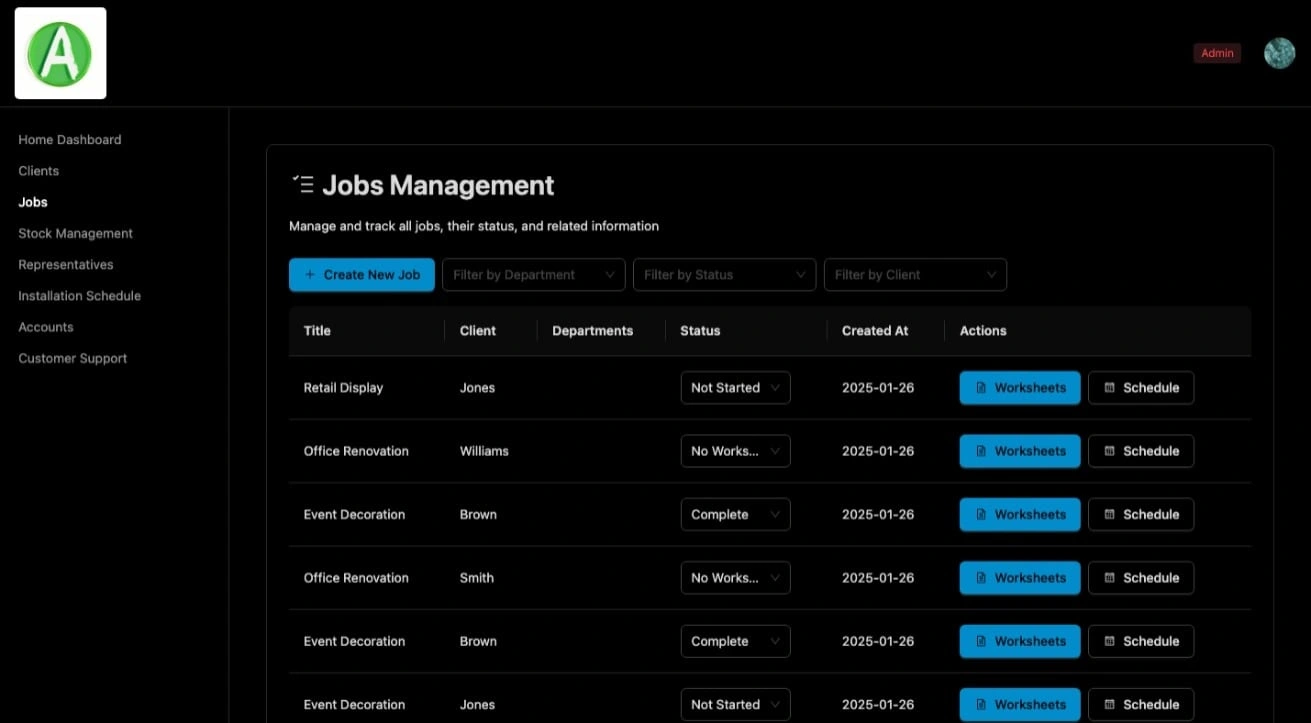
Task: Click Retail Display's created date 2025-01-26
Action: [x=878, y=388]
